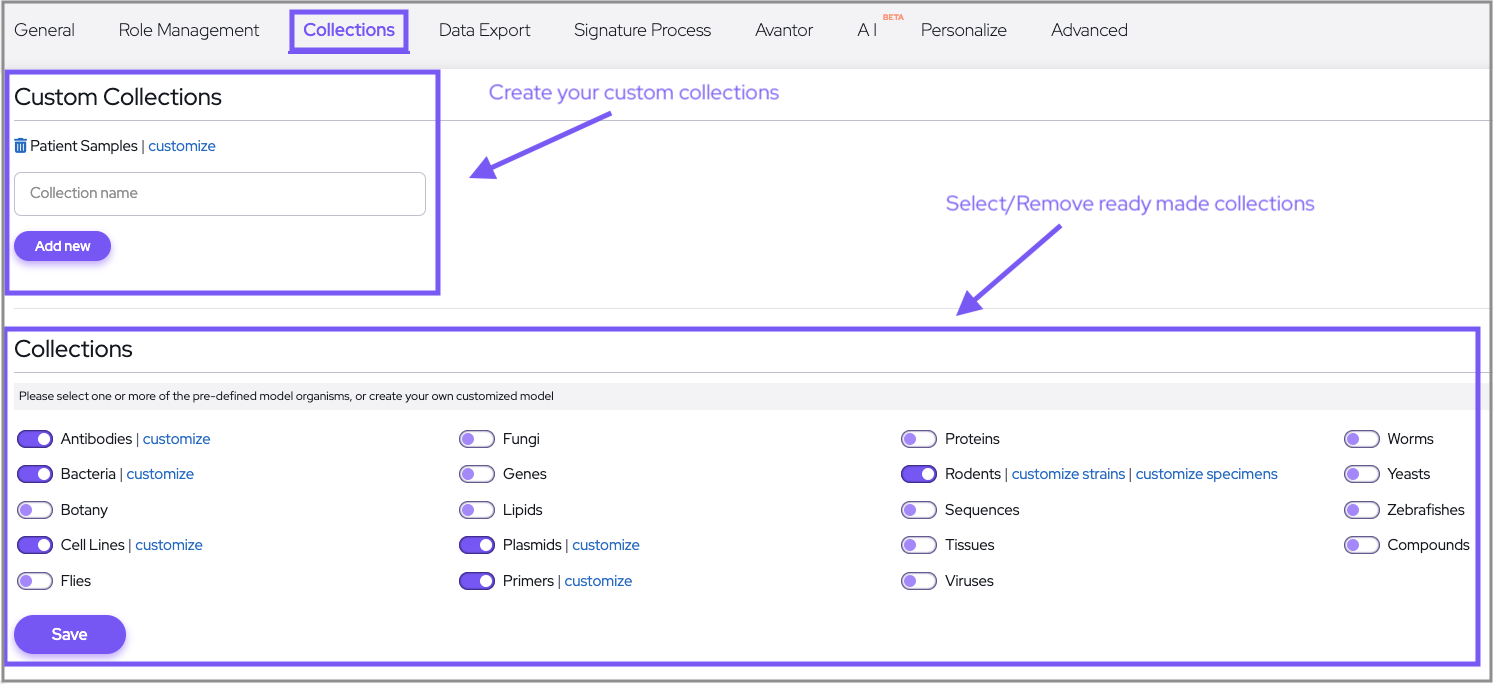This screenshot has width=1493, height=684.
Task: Disable the Bacteria collection toggle
Action: [35, 474]
